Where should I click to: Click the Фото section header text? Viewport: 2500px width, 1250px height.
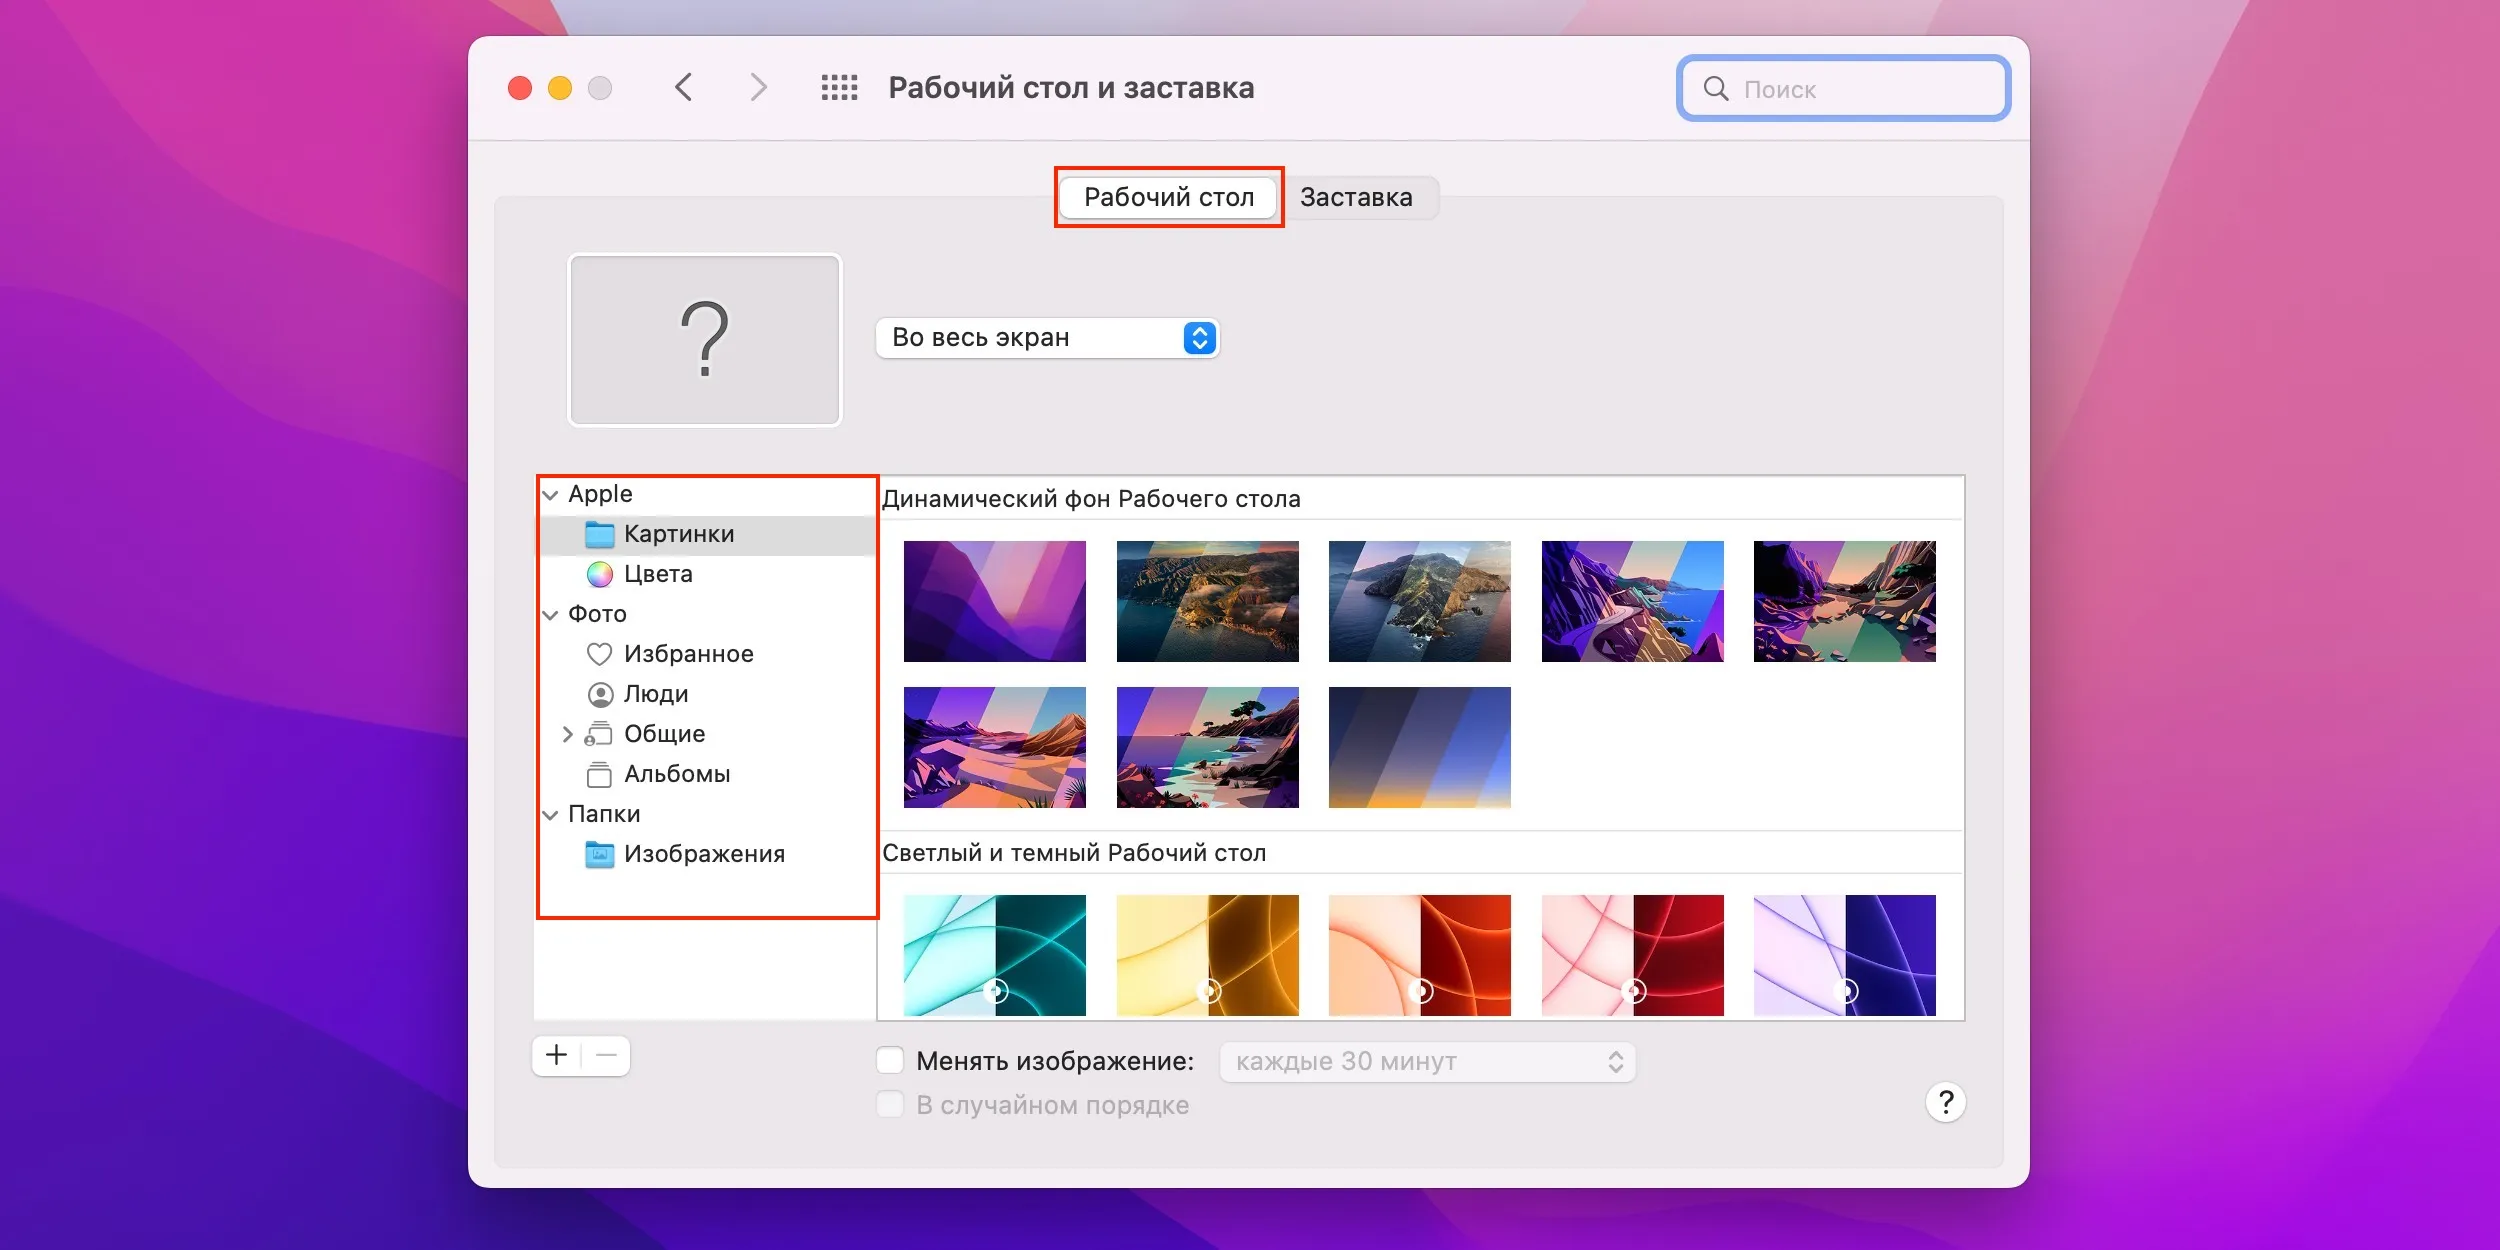click(597, 614)
